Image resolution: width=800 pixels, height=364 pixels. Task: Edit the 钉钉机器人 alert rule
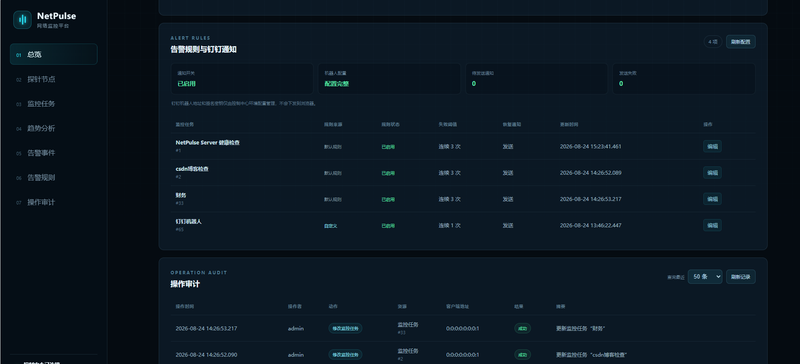click(x=712, y=225)
